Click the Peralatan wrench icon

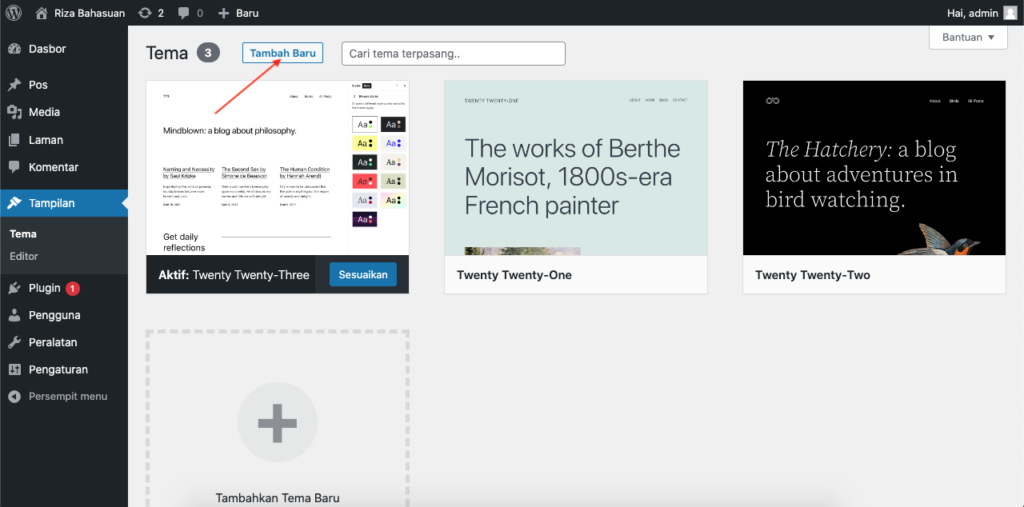click(x=14, y=342)
